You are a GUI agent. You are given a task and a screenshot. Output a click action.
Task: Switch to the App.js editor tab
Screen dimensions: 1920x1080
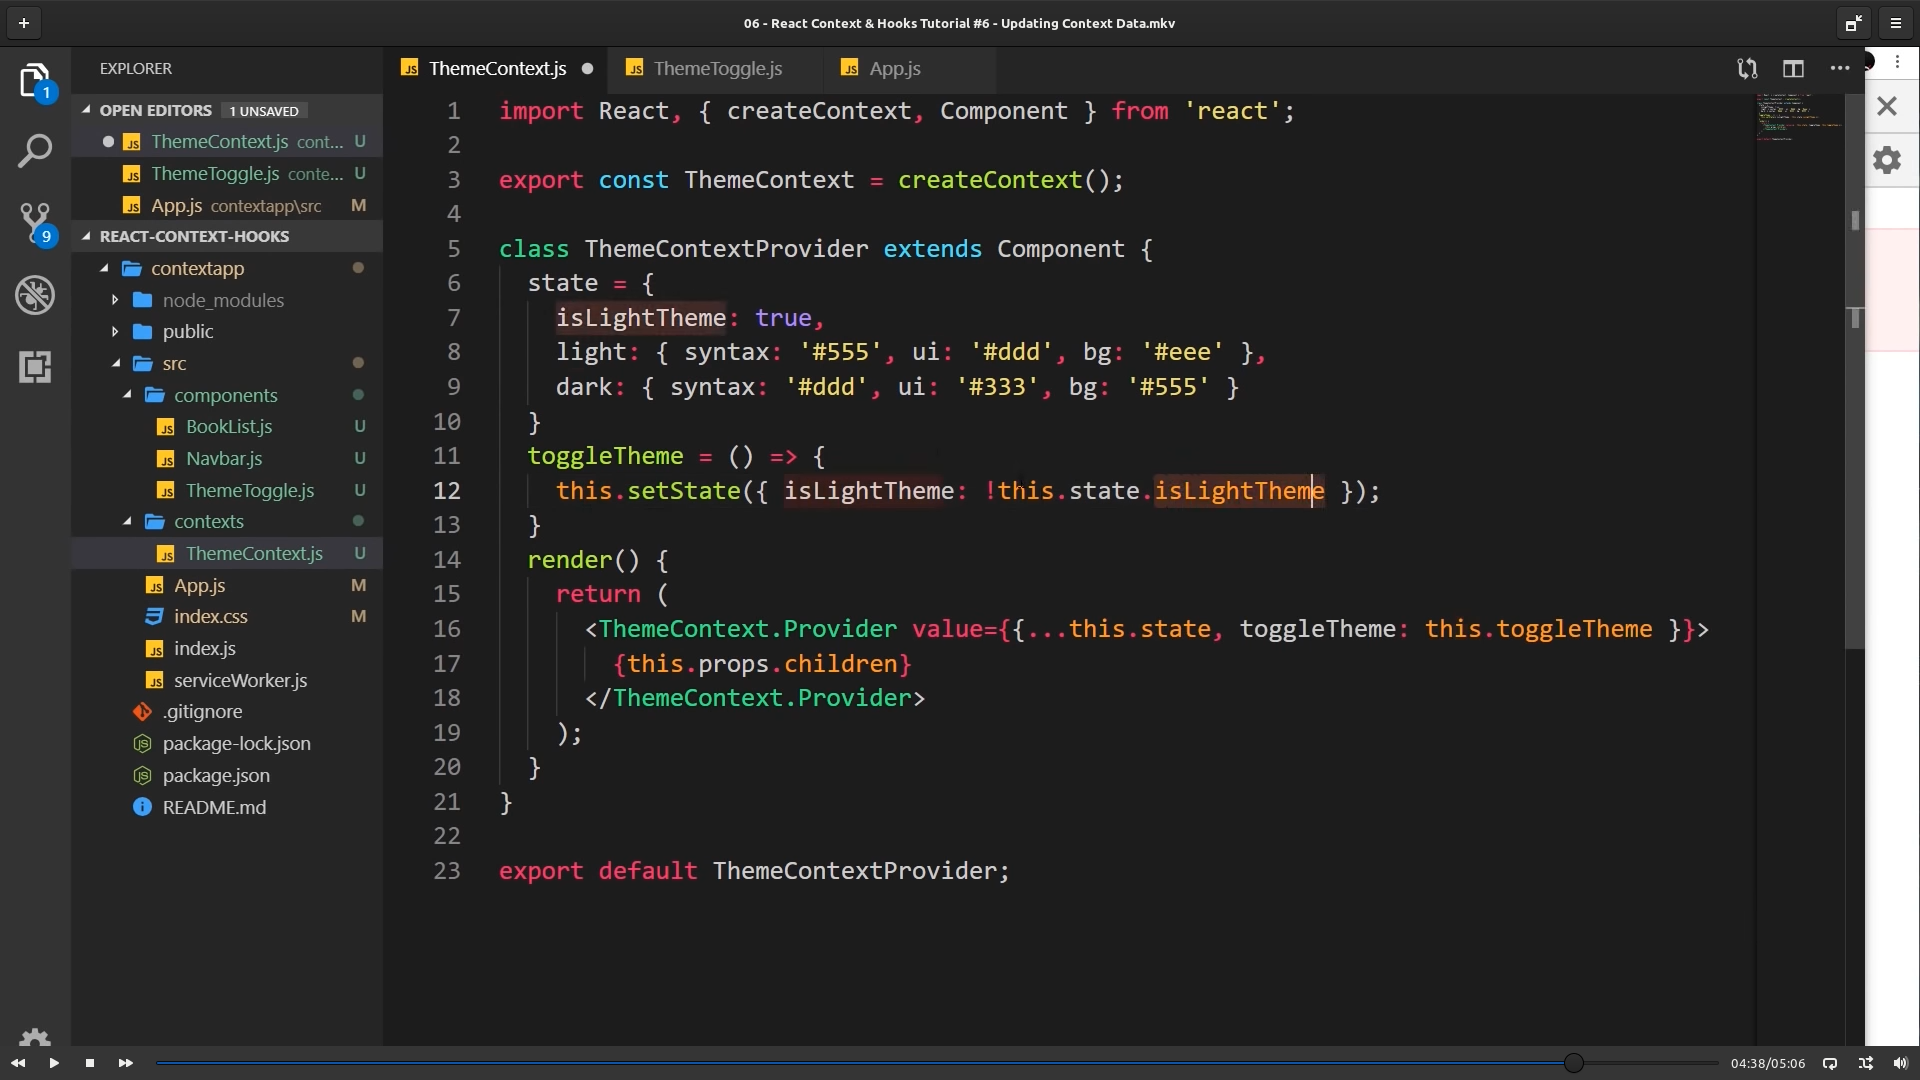894,69
